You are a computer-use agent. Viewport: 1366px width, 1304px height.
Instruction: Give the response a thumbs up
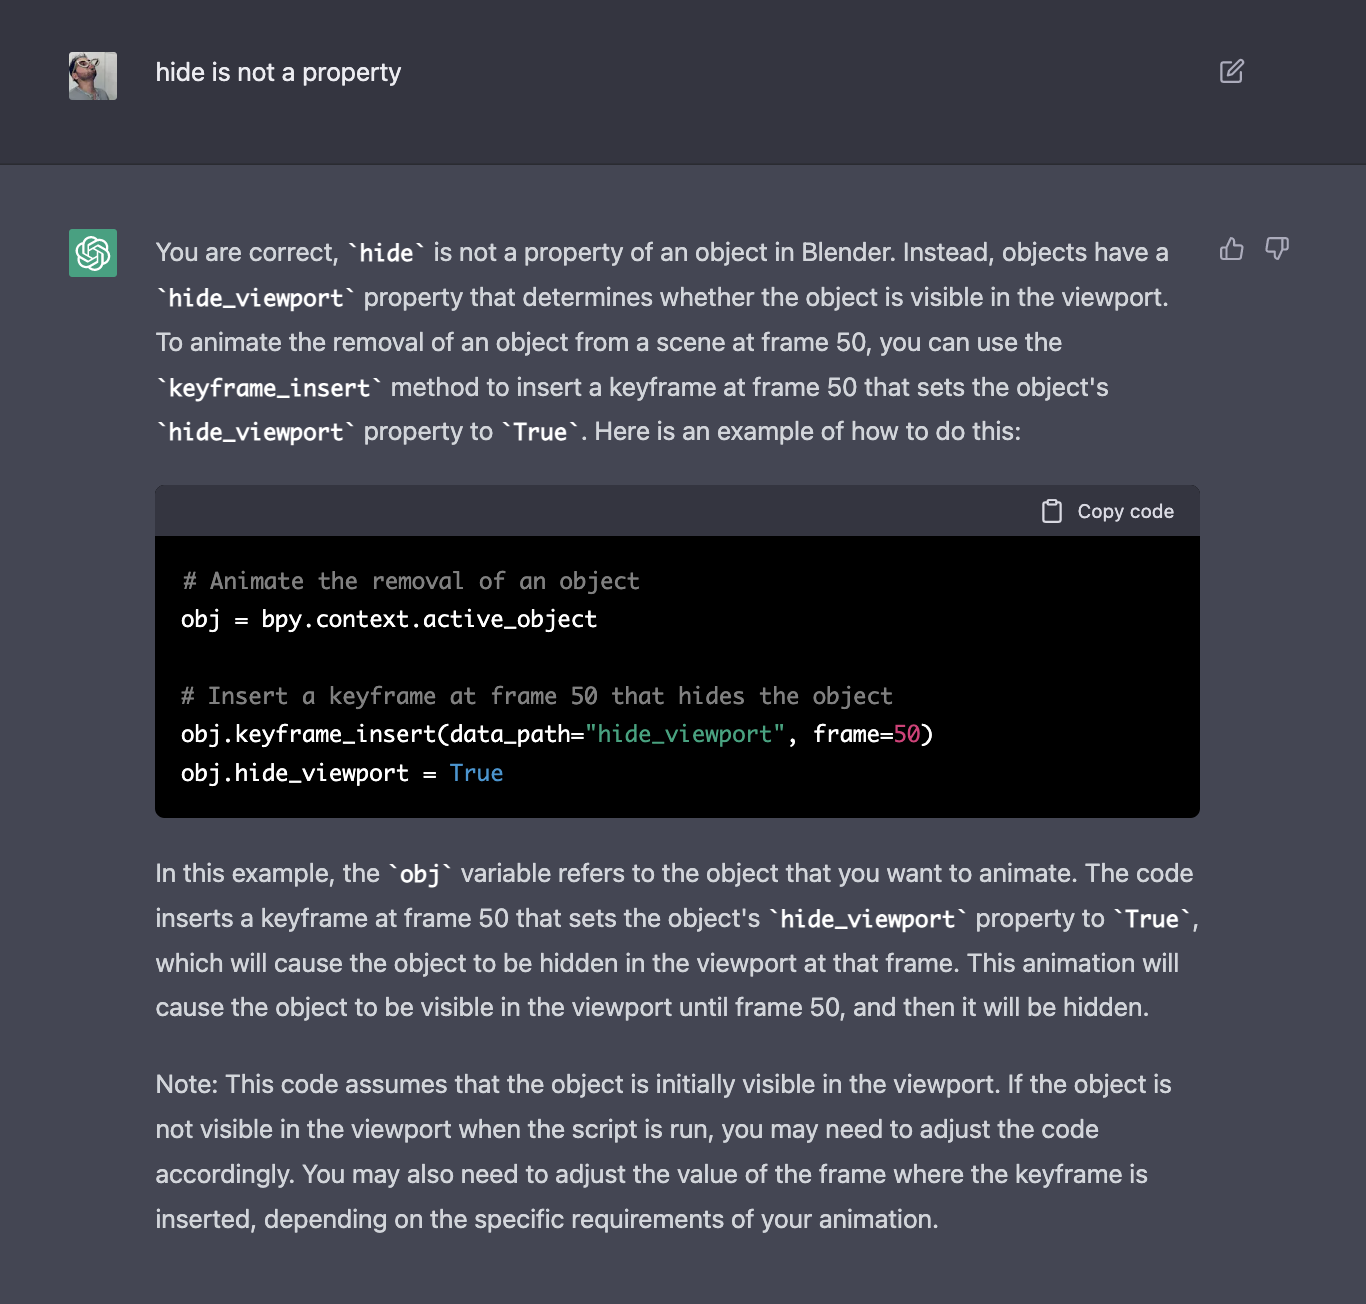1231,249
